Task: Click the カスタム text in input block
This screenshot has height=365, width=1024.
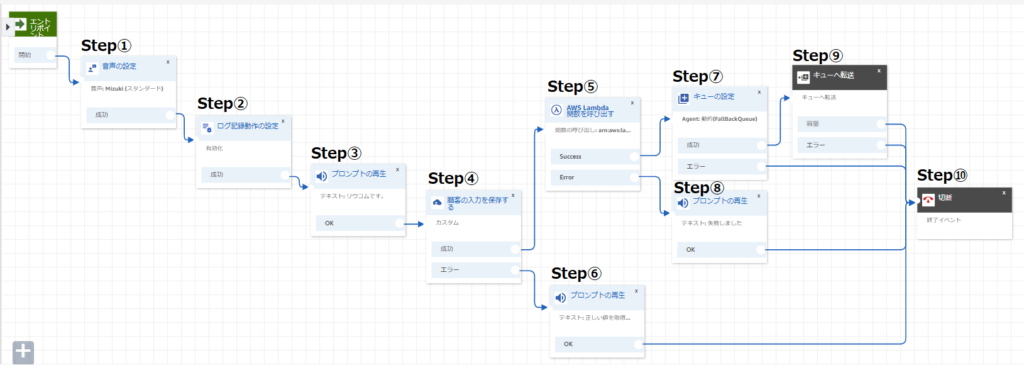Action: tap(447, 222)
